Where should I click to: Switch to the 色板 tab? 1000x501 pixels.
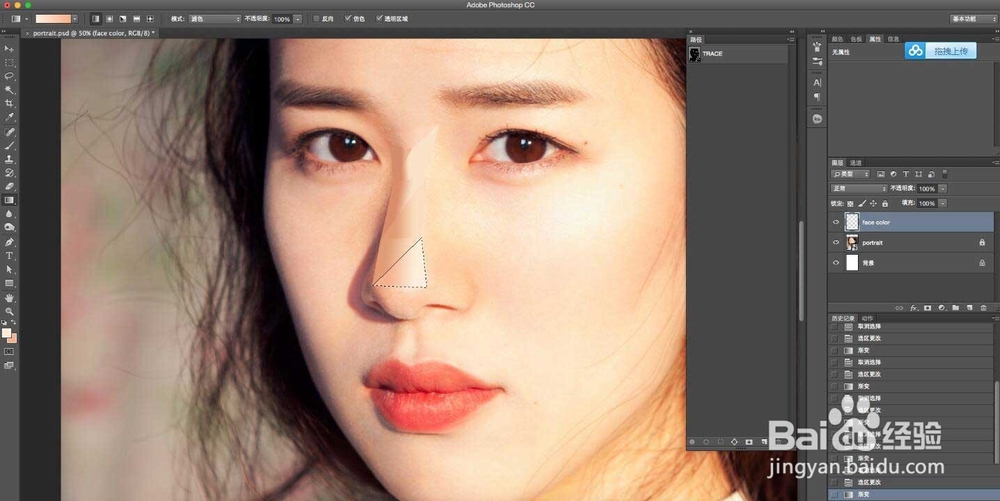pos(857,39)
